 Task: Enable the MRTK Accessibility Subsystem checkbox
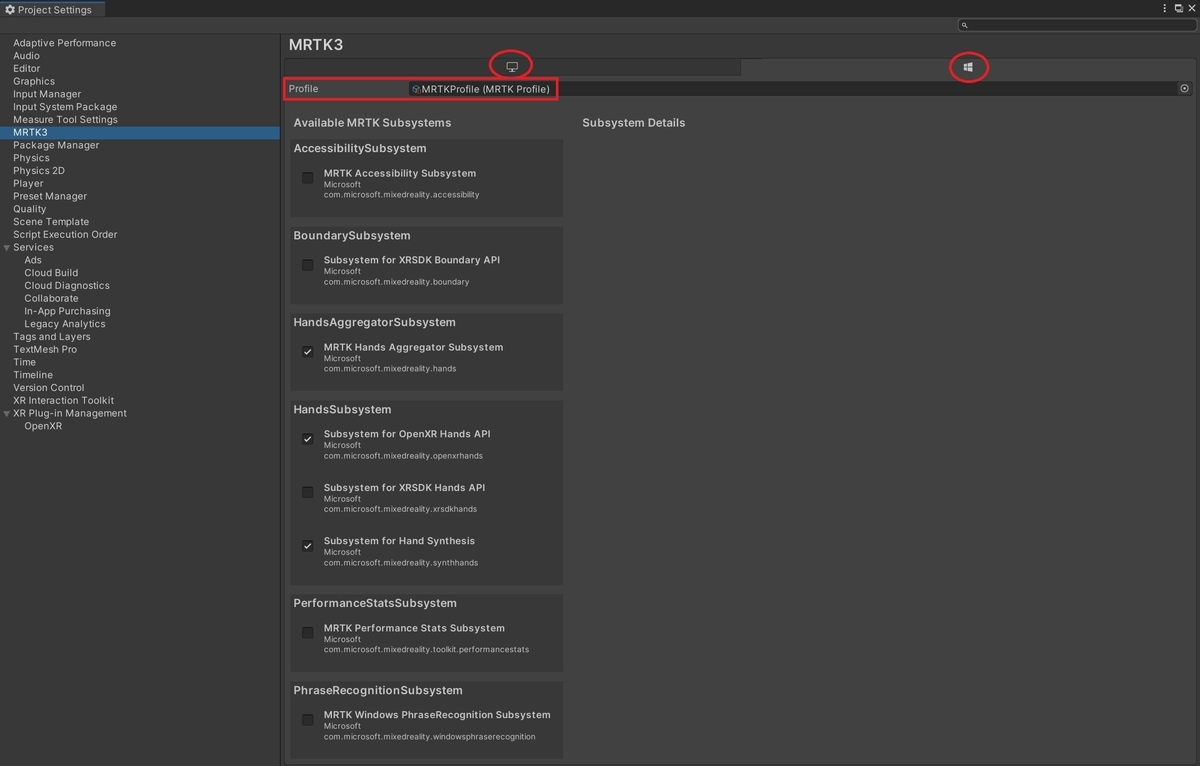point(308,178)
